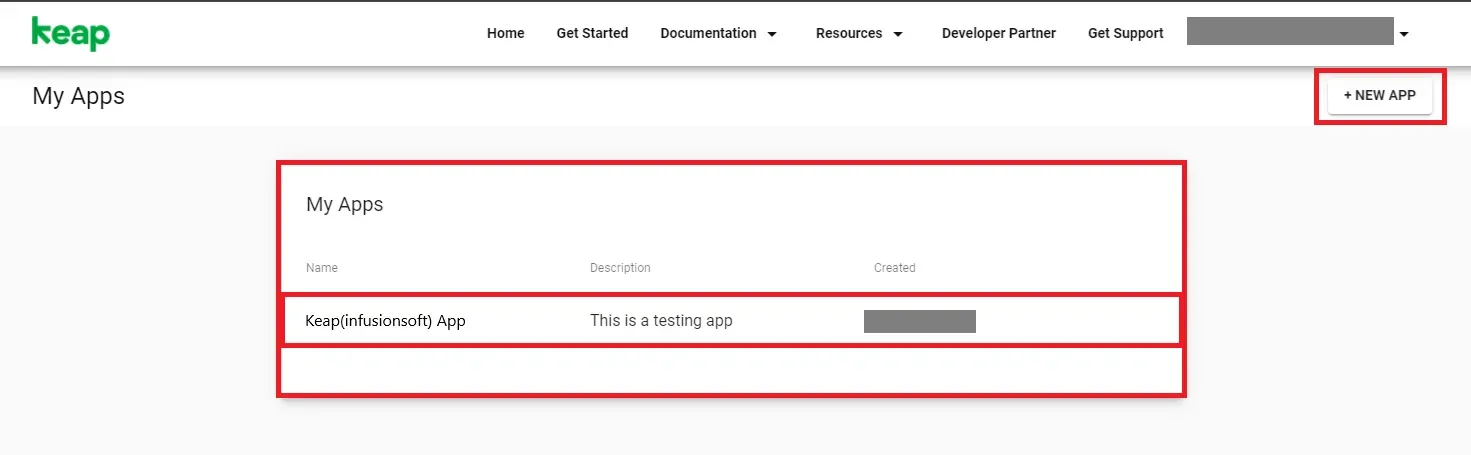Click the My Apps card heading
This screenshot has height=455, width=1471.
[345, 204]
